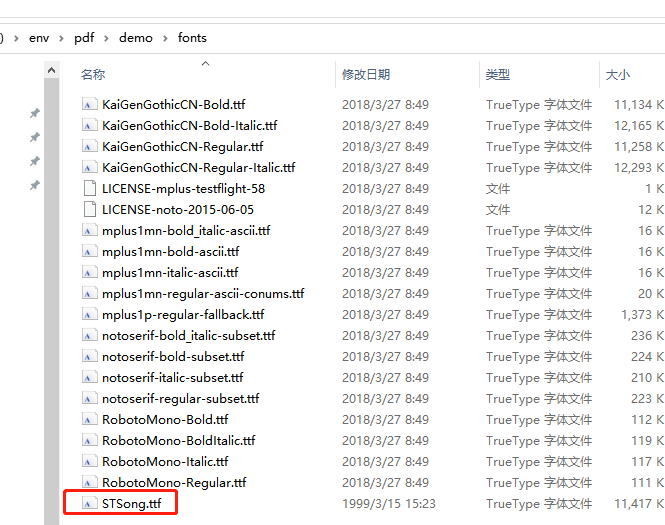Click the mplus1mn-regular-ascii-conums.ttf file icon
The width and height of the screenshot is (665, 525).
pos(89,293)
